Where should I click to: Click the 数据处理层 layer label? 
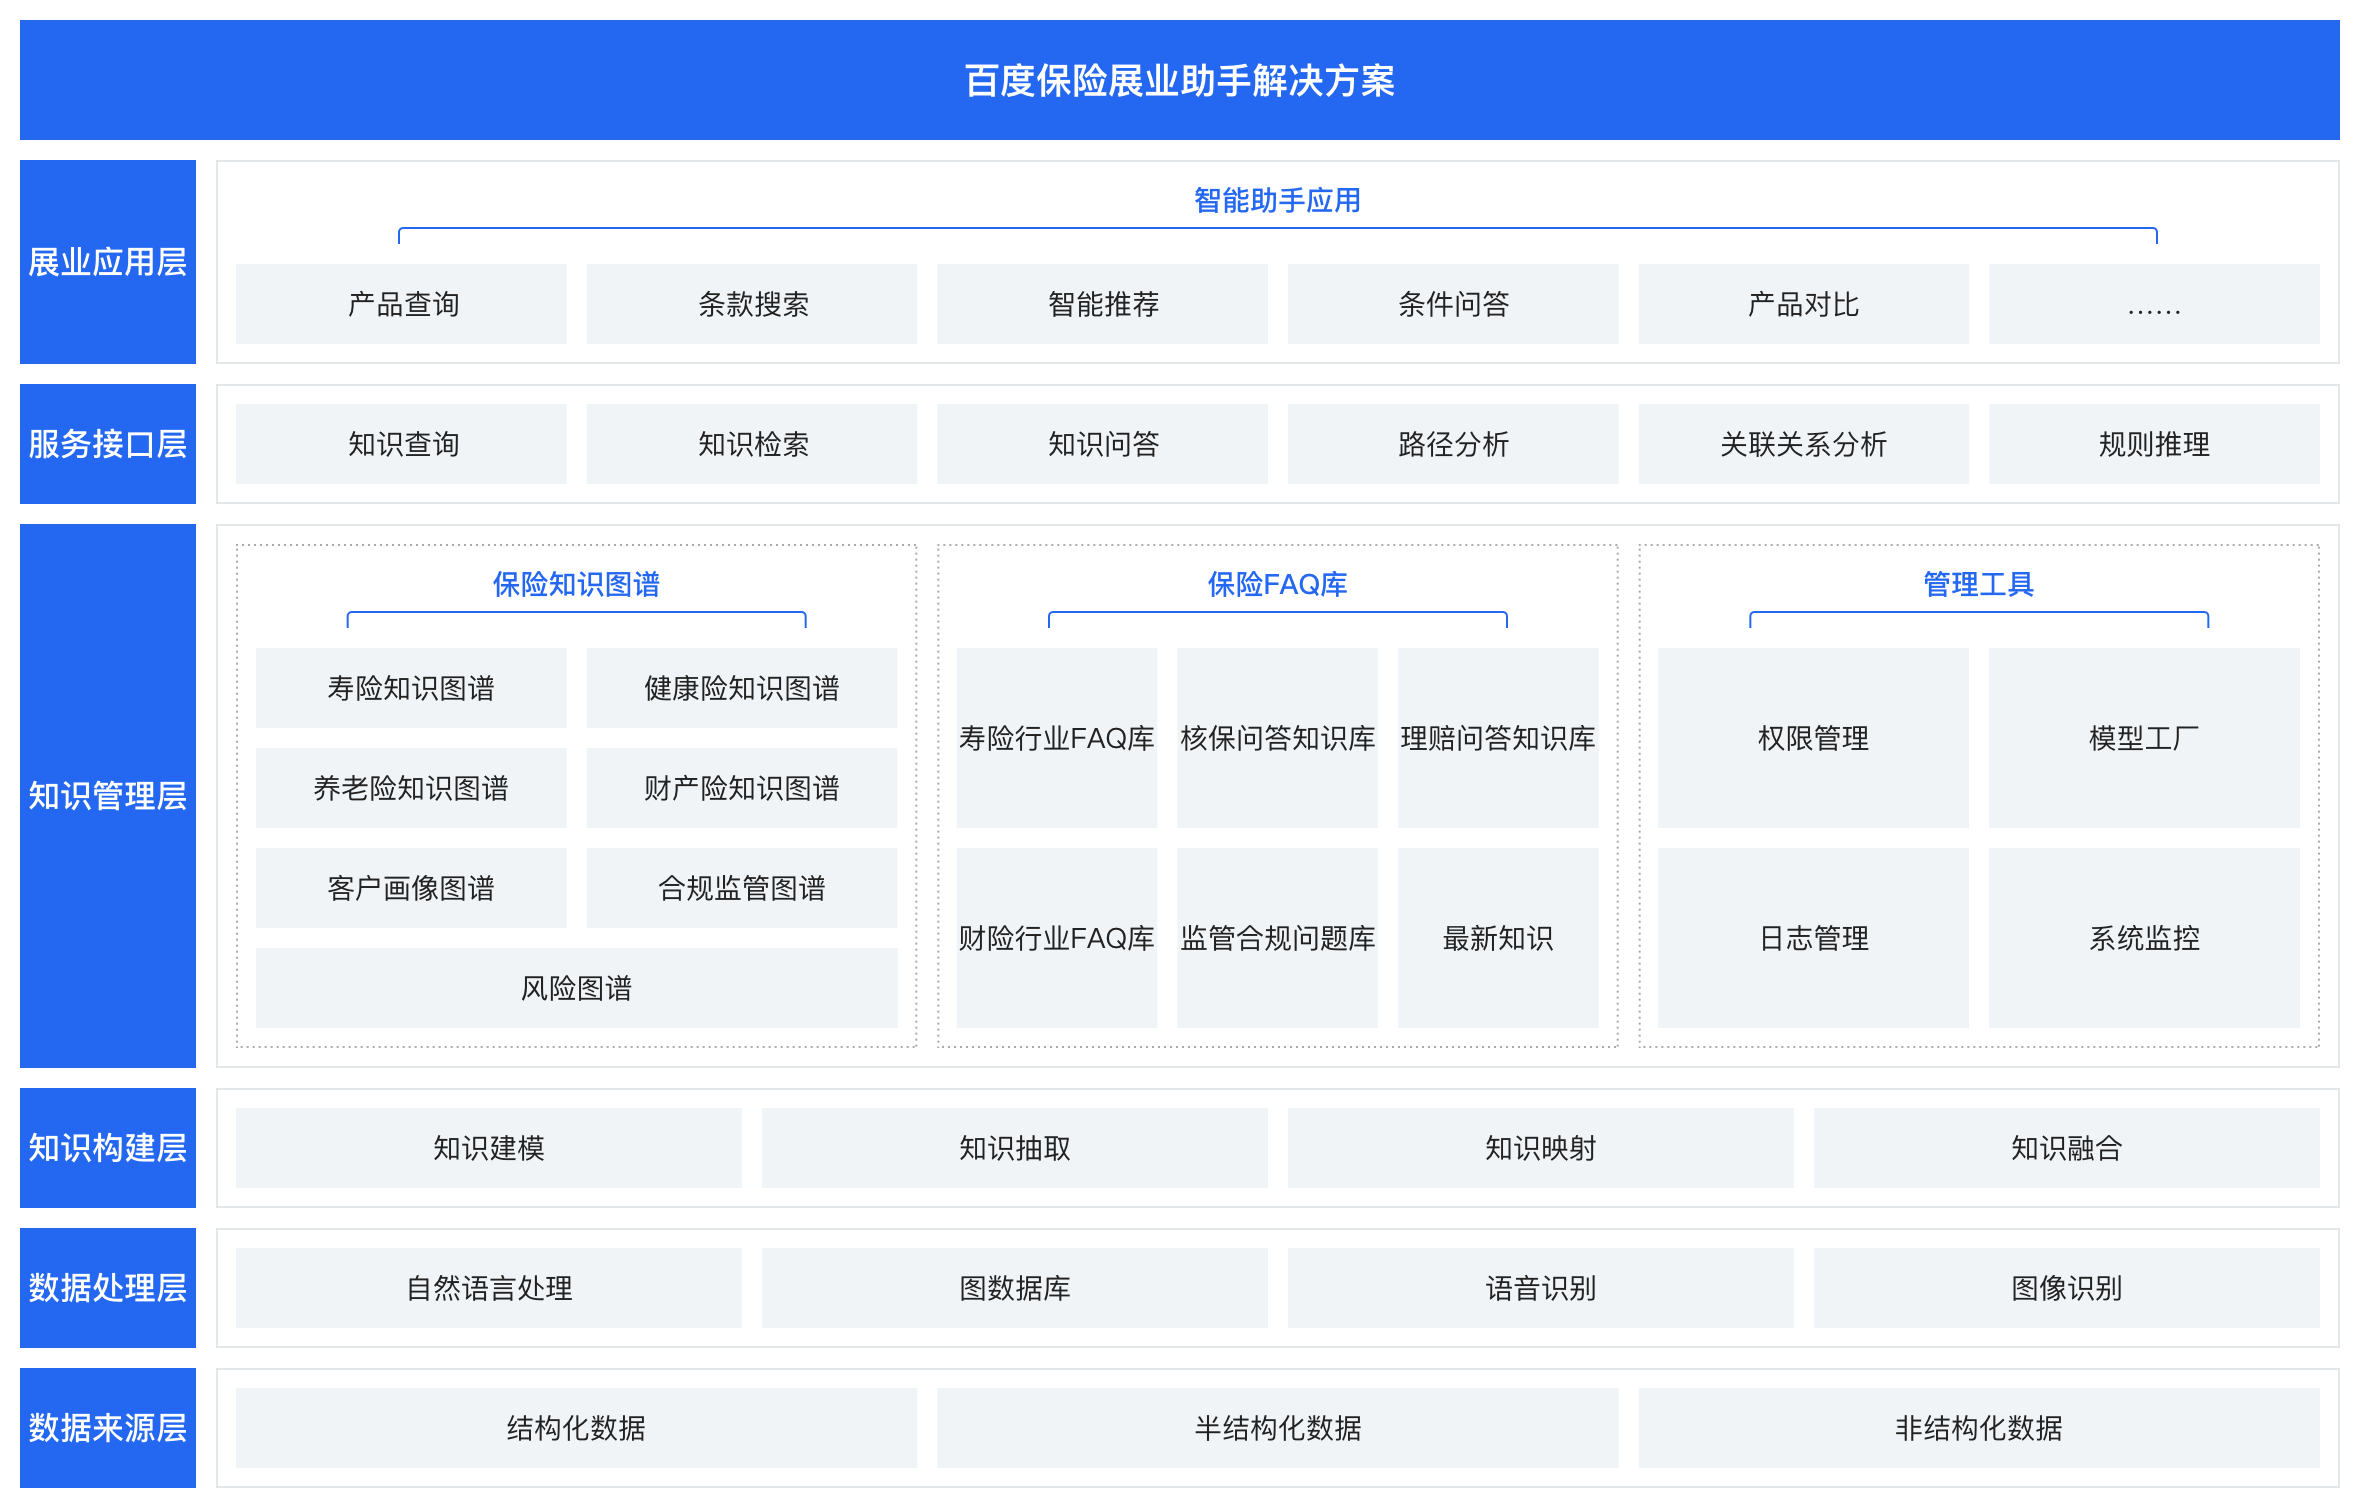108,1288
